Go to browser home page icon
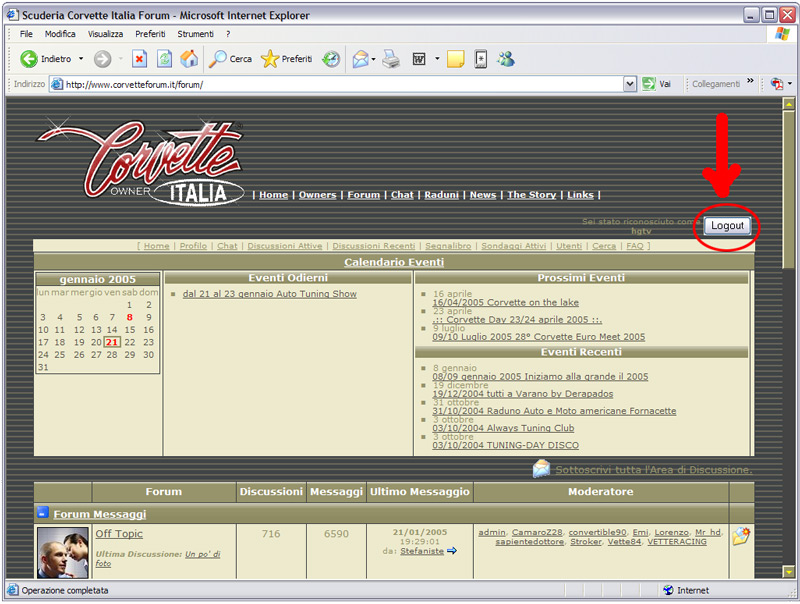The width and height of the screenshot is (800, 604). point(189,59)
